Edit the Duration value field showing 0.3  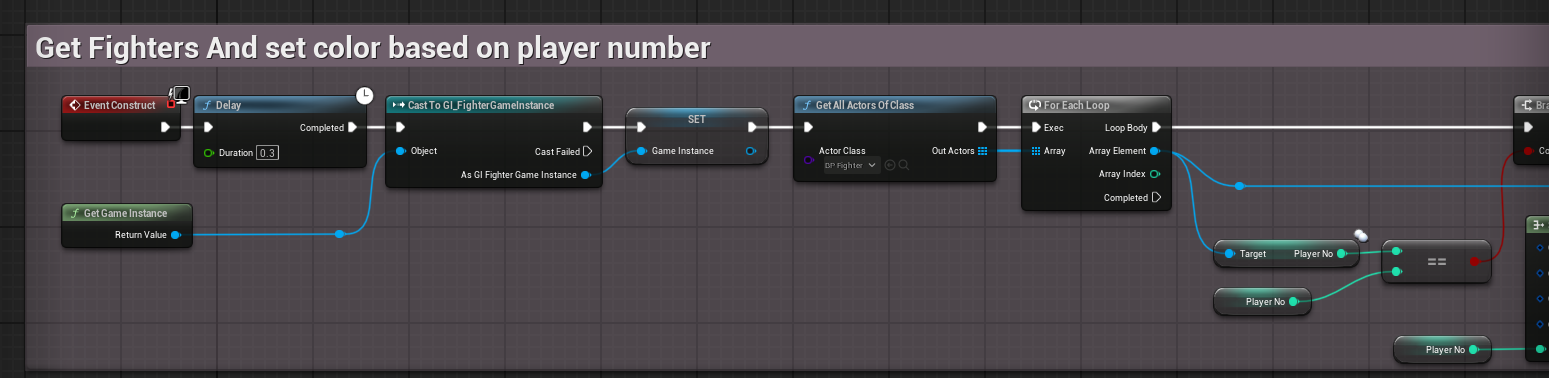pyautogui.click(x=268, y=153)
